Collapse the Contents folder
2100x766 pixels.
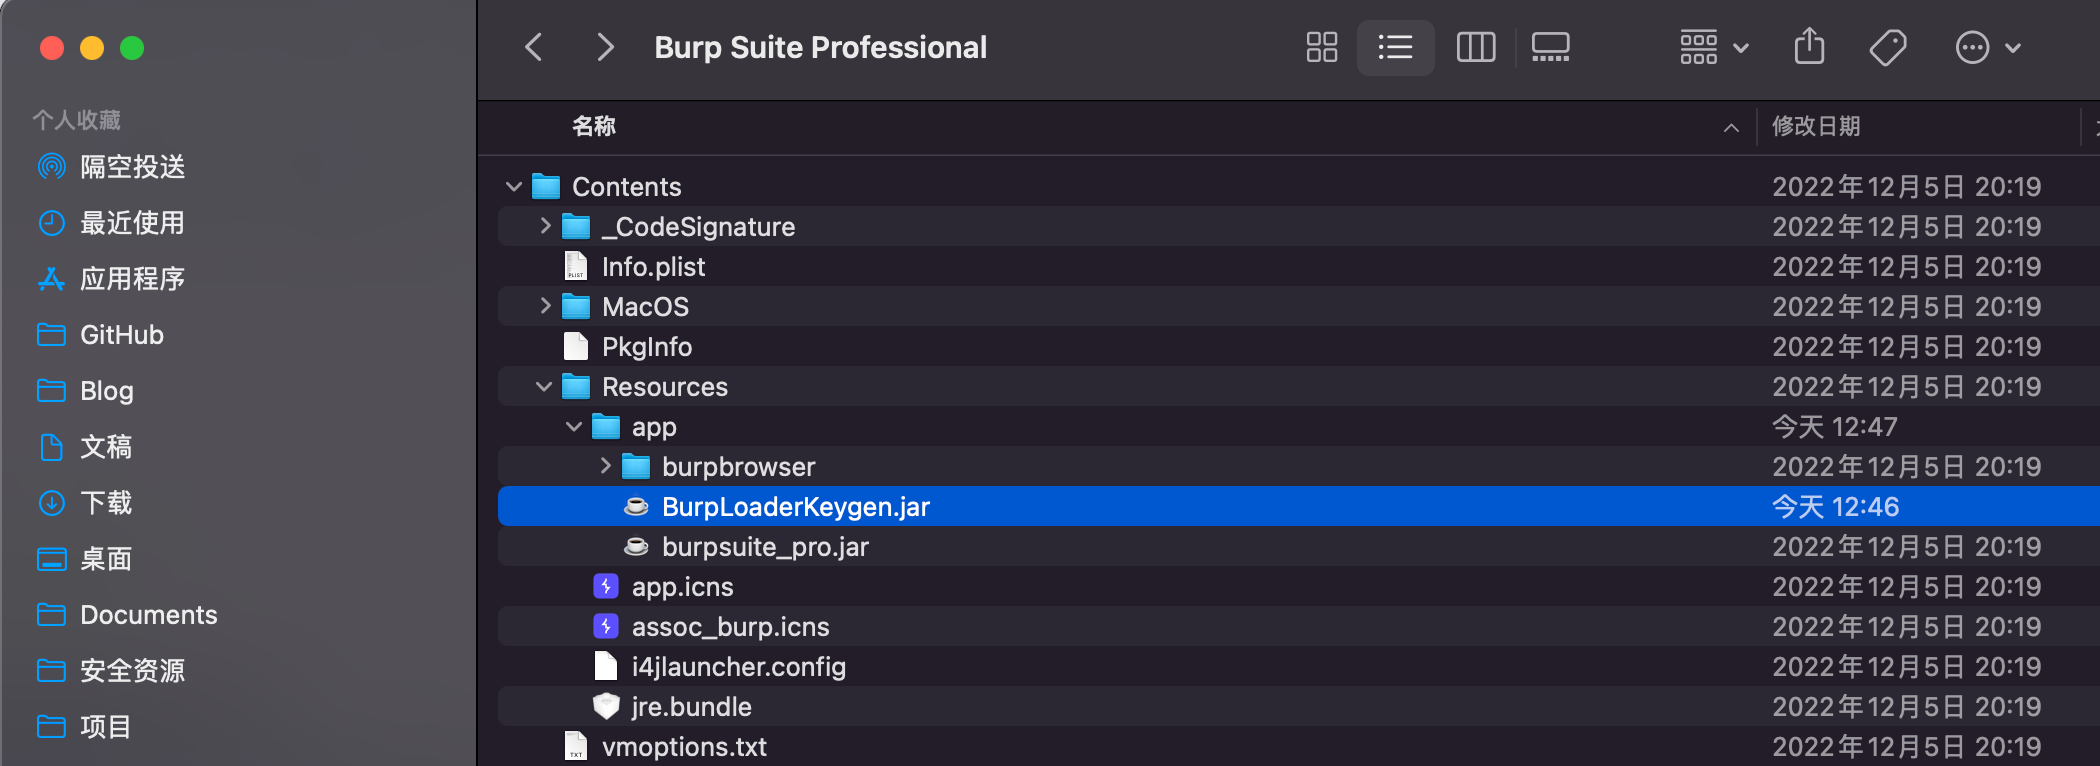514,187
